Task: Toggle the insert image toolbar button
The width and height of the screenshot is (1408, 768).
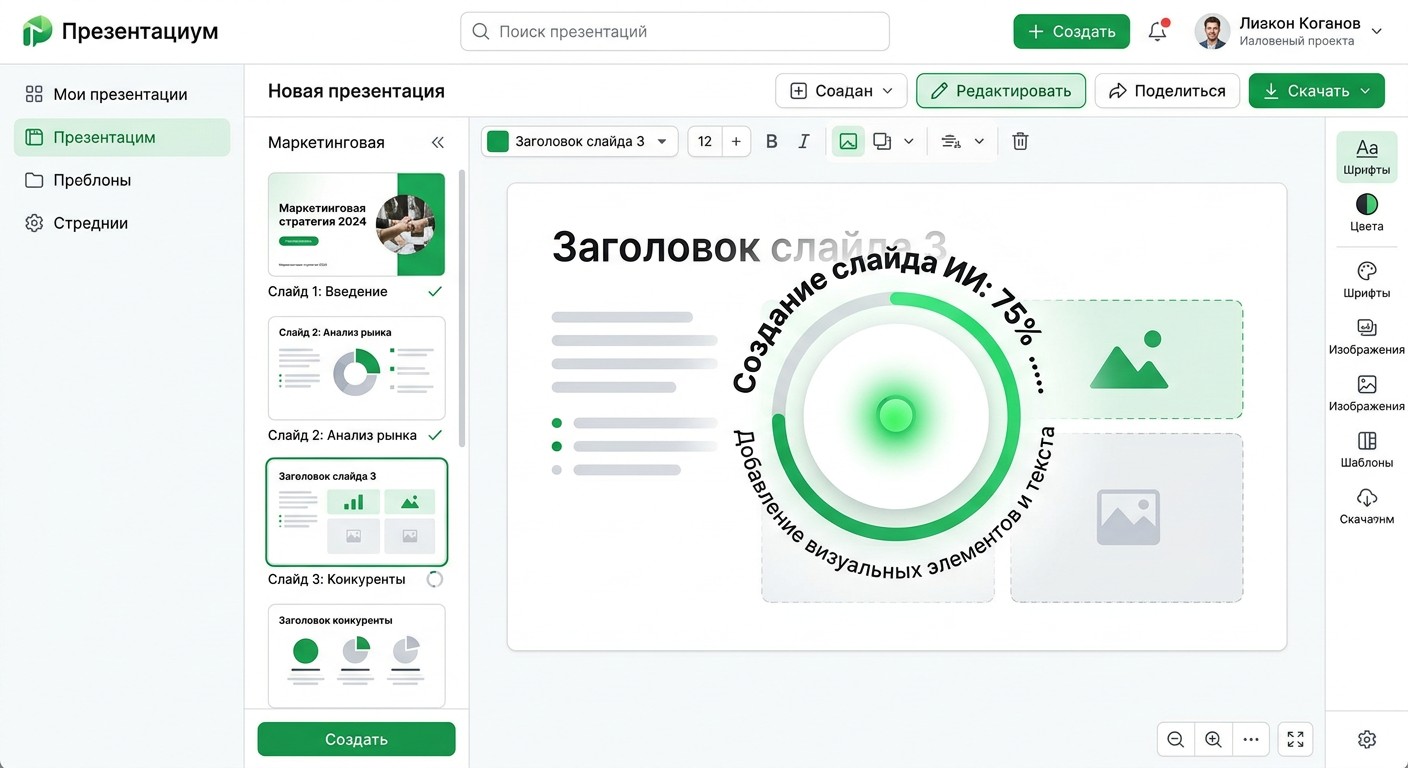Action: 848,141
